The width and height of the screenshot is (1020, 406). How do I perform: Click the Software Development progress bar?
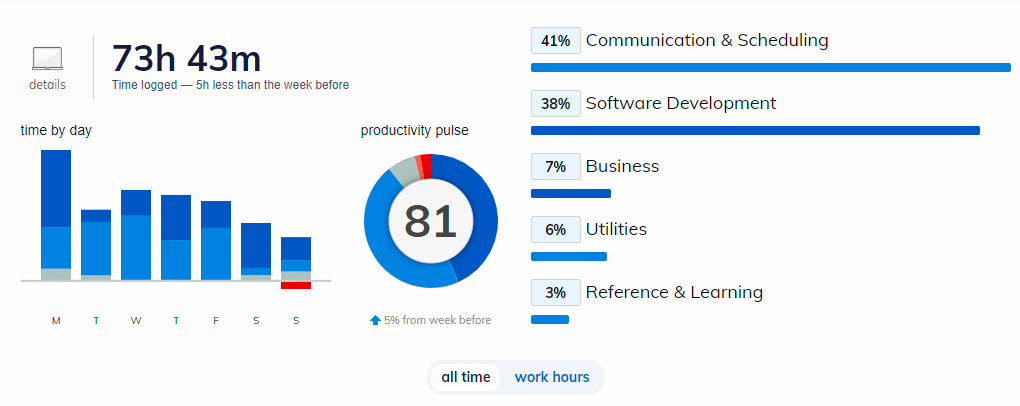tap(755, 130)
